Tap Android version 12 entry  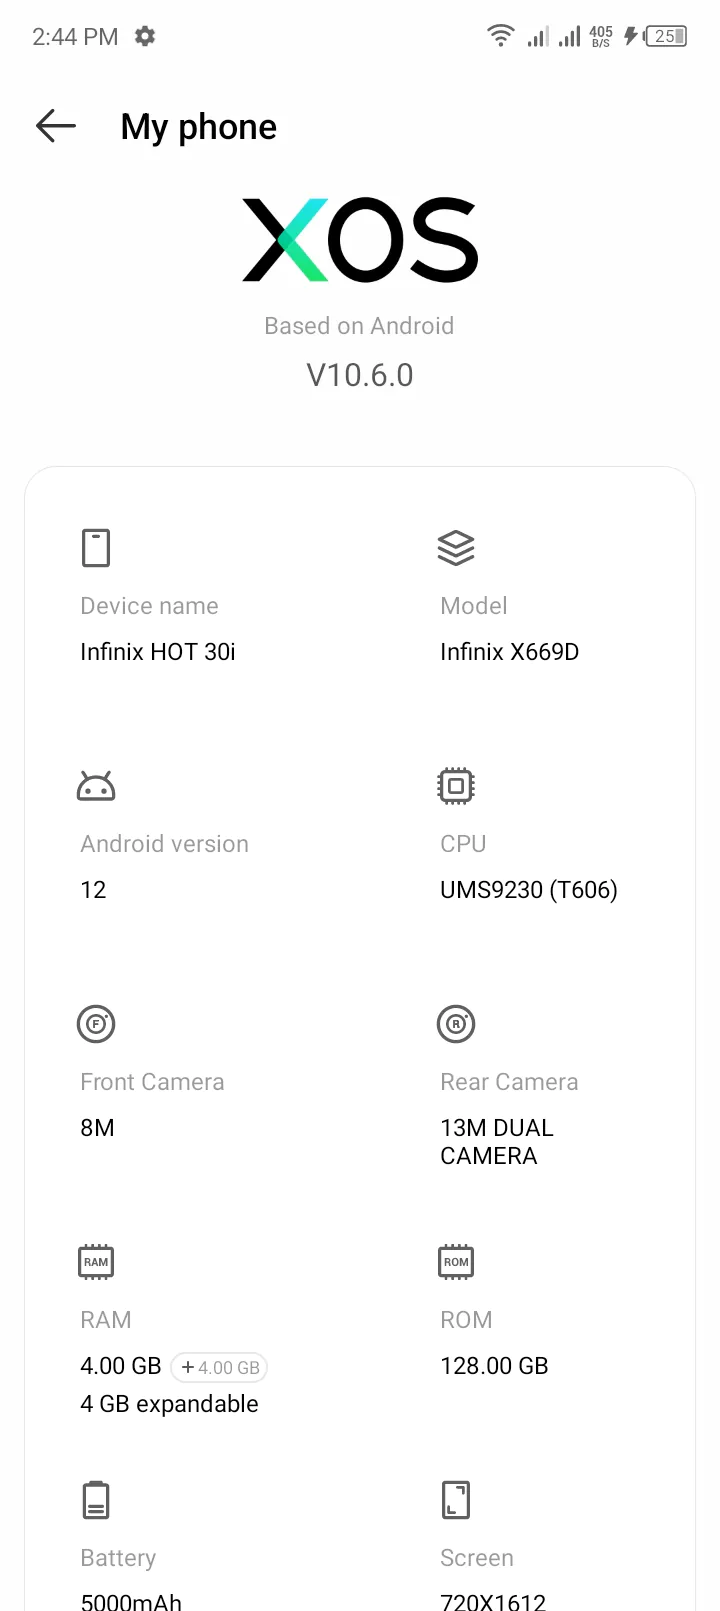93,890
